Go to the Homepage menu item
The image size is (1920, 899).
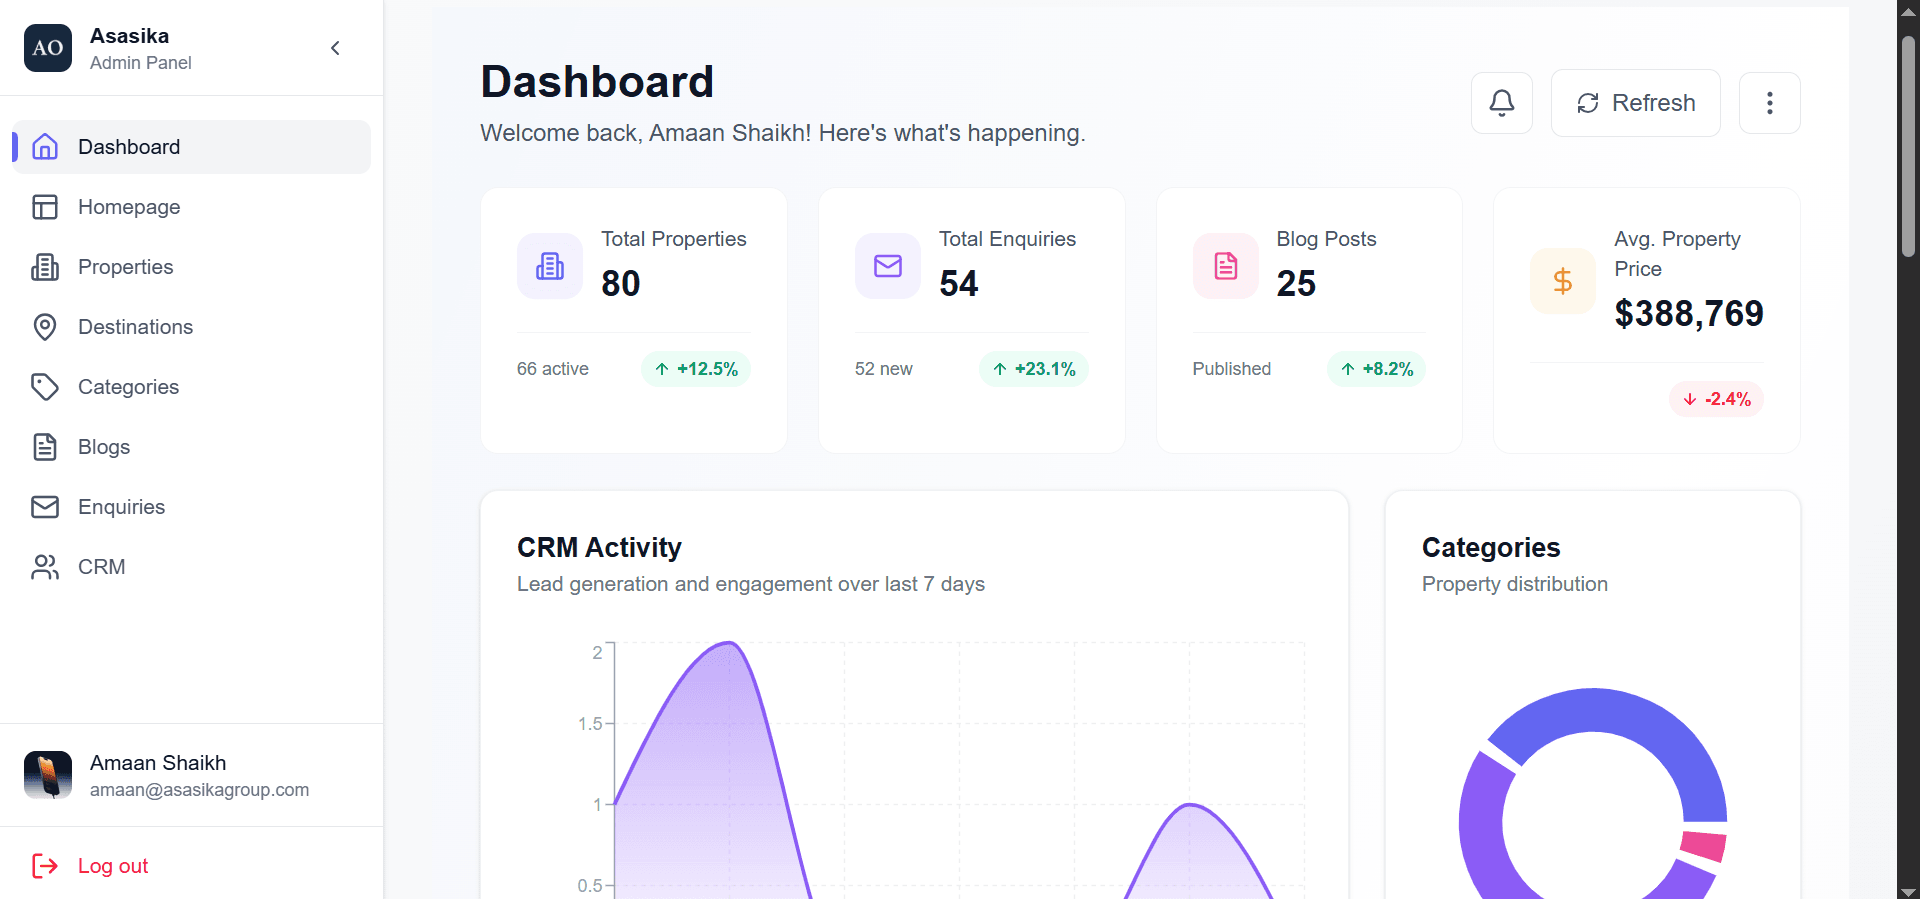click(191, 207)
